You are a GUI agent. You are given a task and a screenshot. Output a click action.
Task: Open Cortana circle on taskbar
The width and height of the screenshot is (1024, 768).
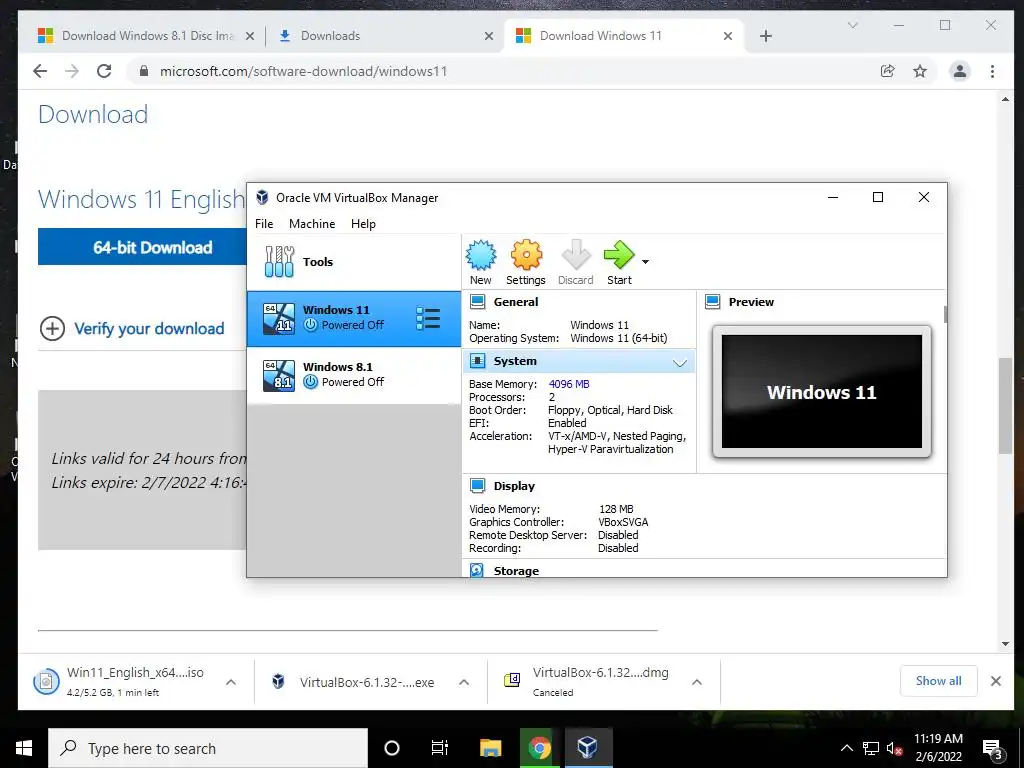point(391,748)
